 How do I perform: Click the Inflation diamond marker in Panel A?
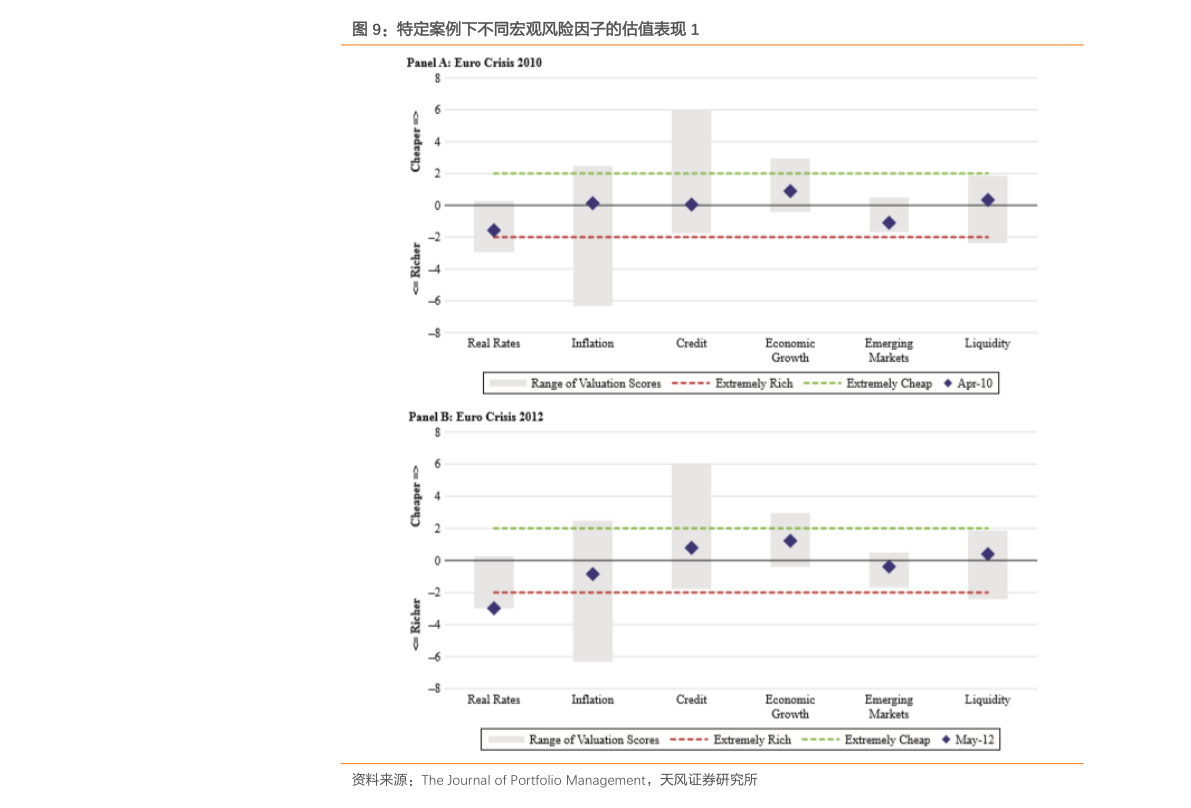pos(592,204)
